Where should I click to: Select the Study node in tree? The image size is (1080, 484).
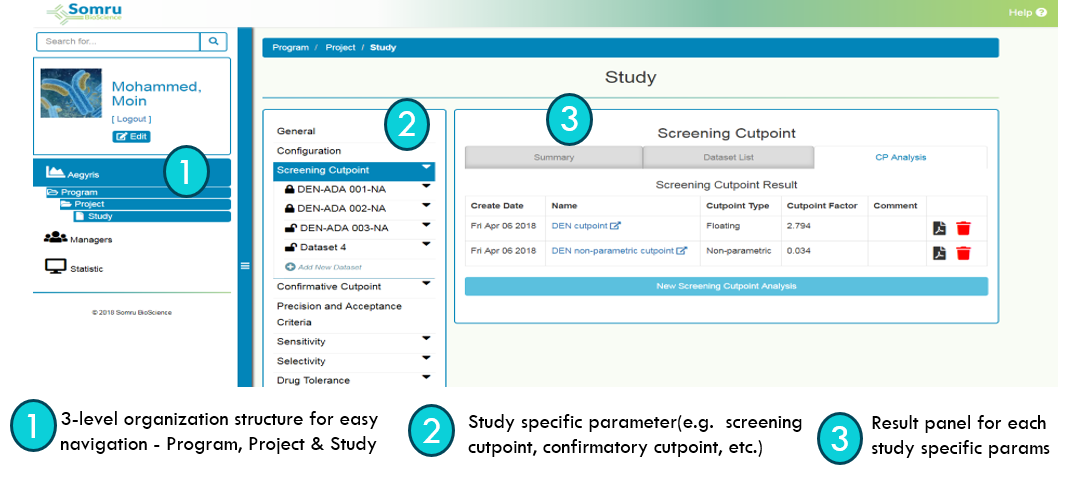[99, 216]
